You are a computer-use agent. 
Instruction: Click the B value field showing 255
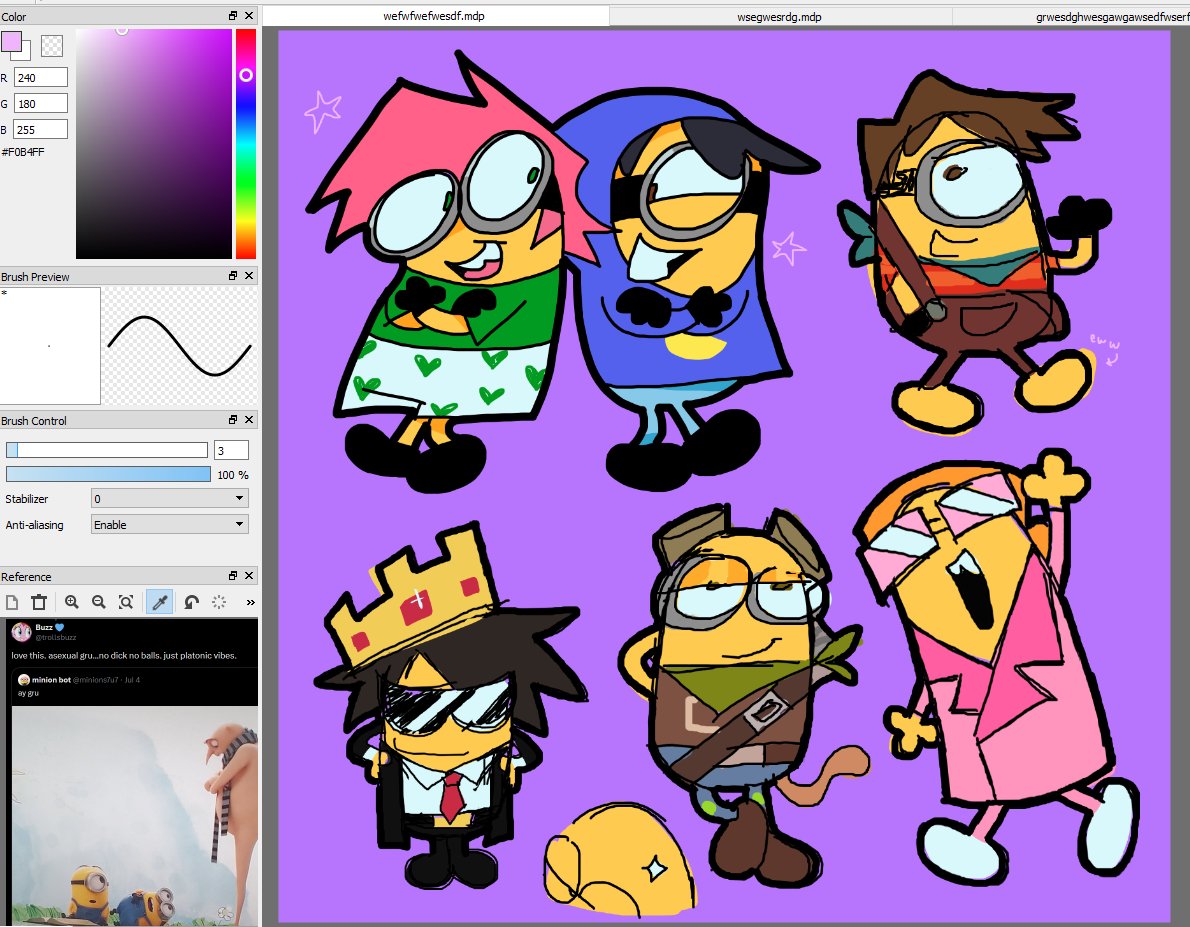click(x=41, y=129)
